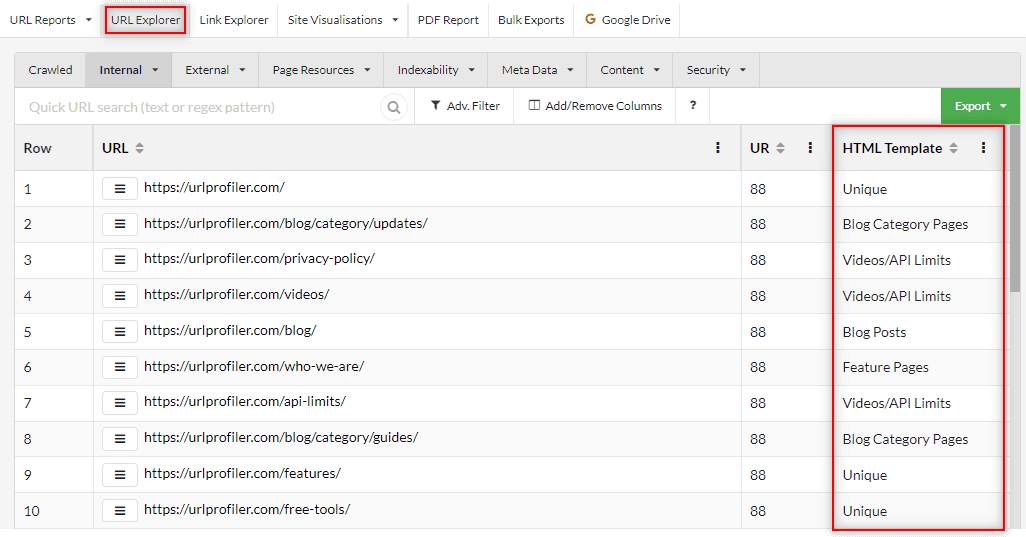Open HTML Template column three-dot options

(x=983, y=148)
